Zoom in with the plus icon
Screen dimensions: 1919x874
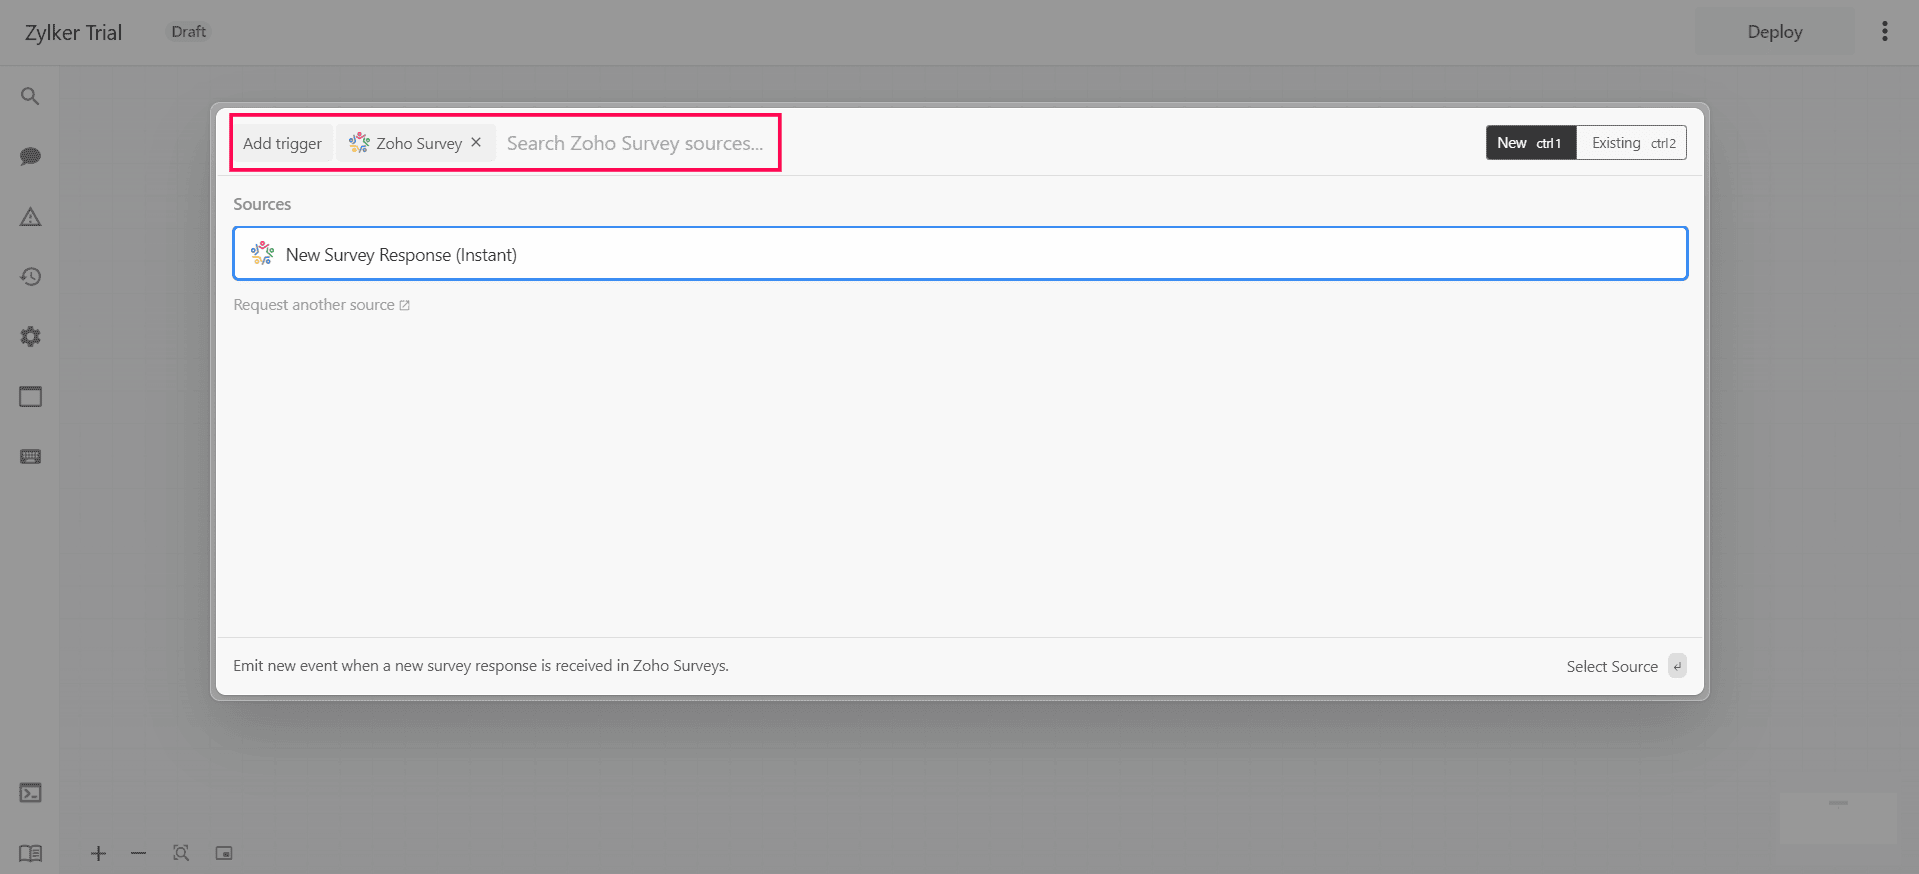pos(98,853)
